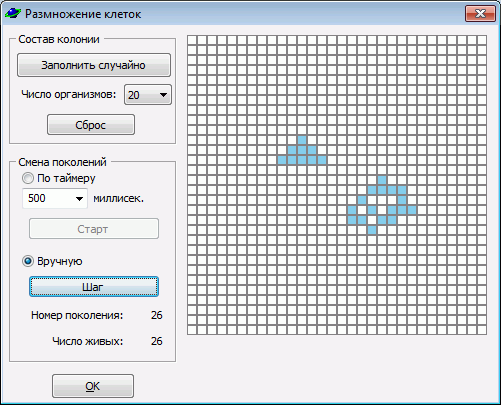Click rightmost blue cell of right cluster
The width and height of the screenshot is (501, 405).
point(412,210)
